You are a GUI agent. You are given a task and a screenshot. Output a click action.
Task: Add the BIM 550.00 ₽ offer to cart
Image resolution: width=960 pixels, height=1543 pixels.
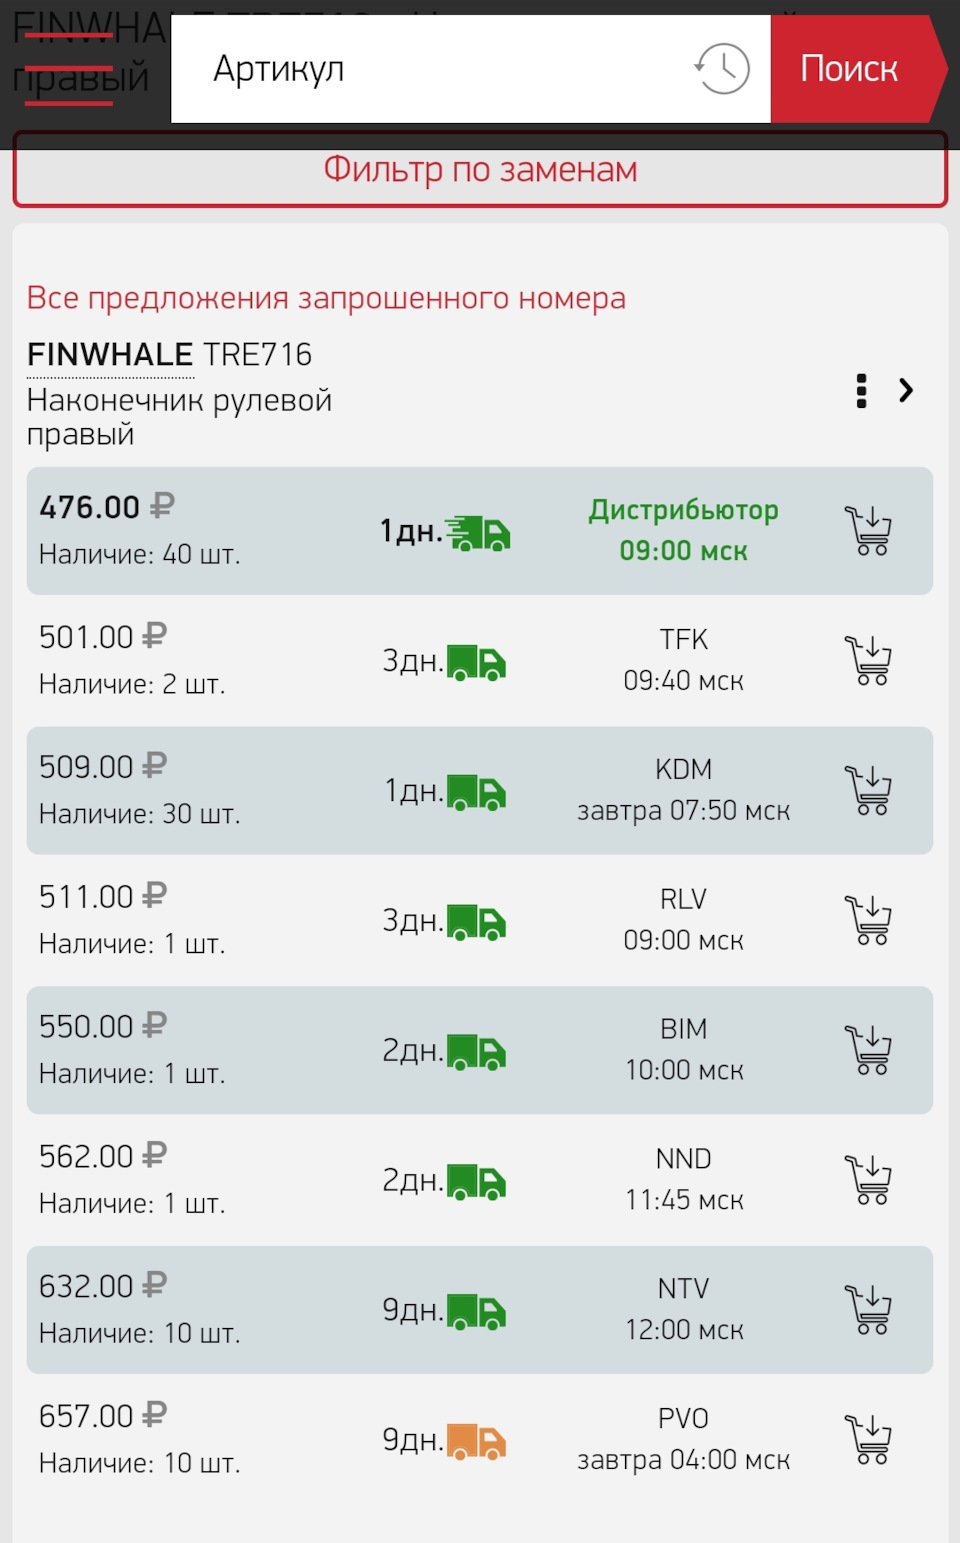(868, 1051)
